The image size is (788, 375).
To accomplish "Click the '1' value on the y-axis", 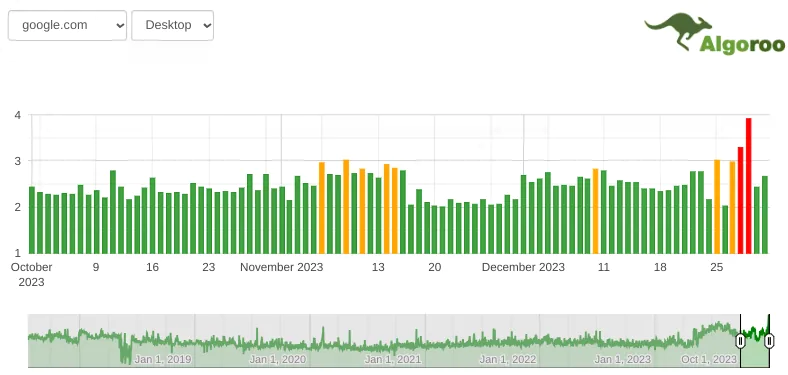I will (18, 253).
